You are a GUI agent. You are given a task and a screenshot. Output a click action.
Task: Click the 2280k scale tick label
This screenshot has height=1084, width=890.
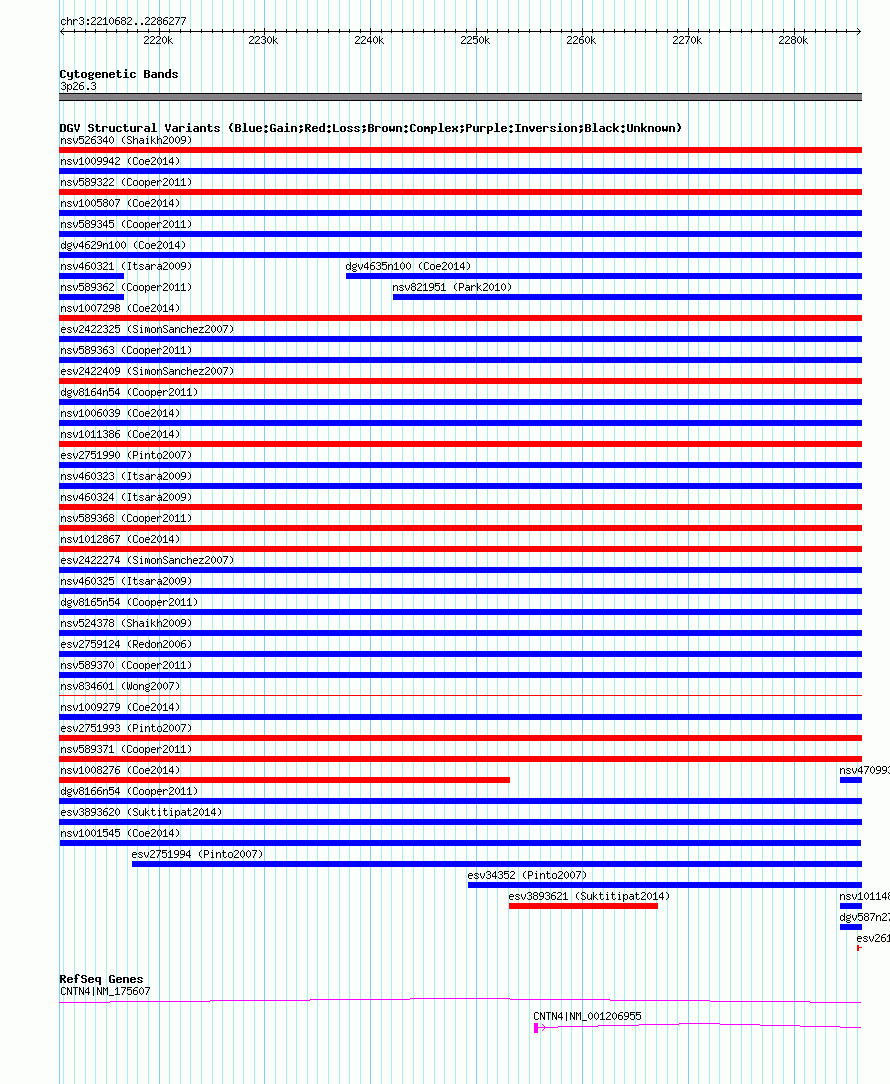pos(792,40)
